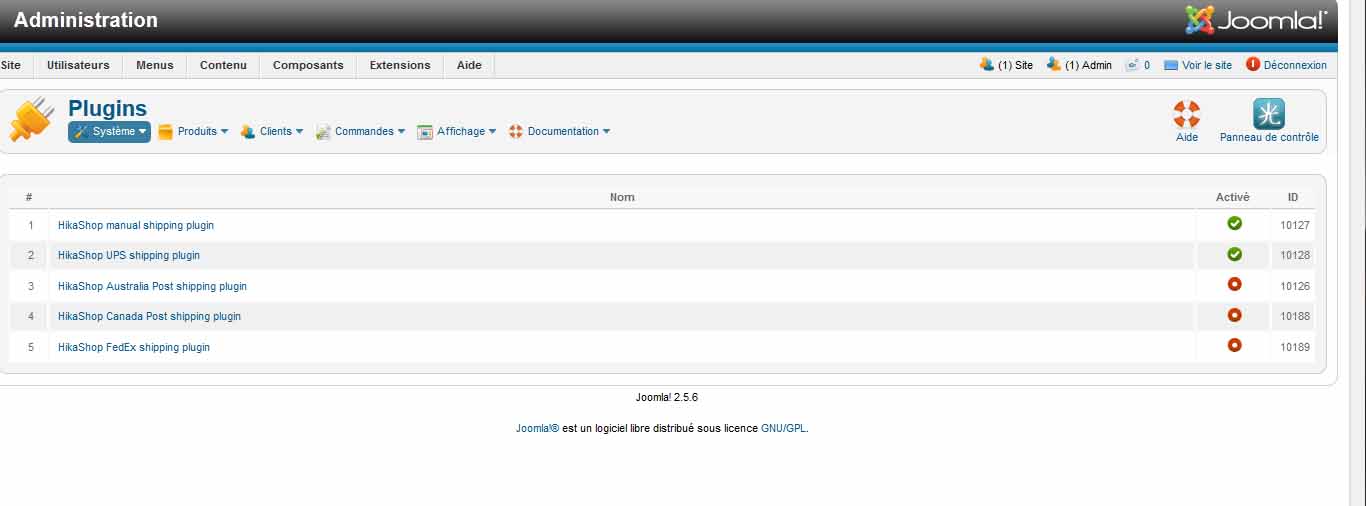Viewport: 1366px width, 506px height.
Task: Click the ID column header
Action: 1293,197
